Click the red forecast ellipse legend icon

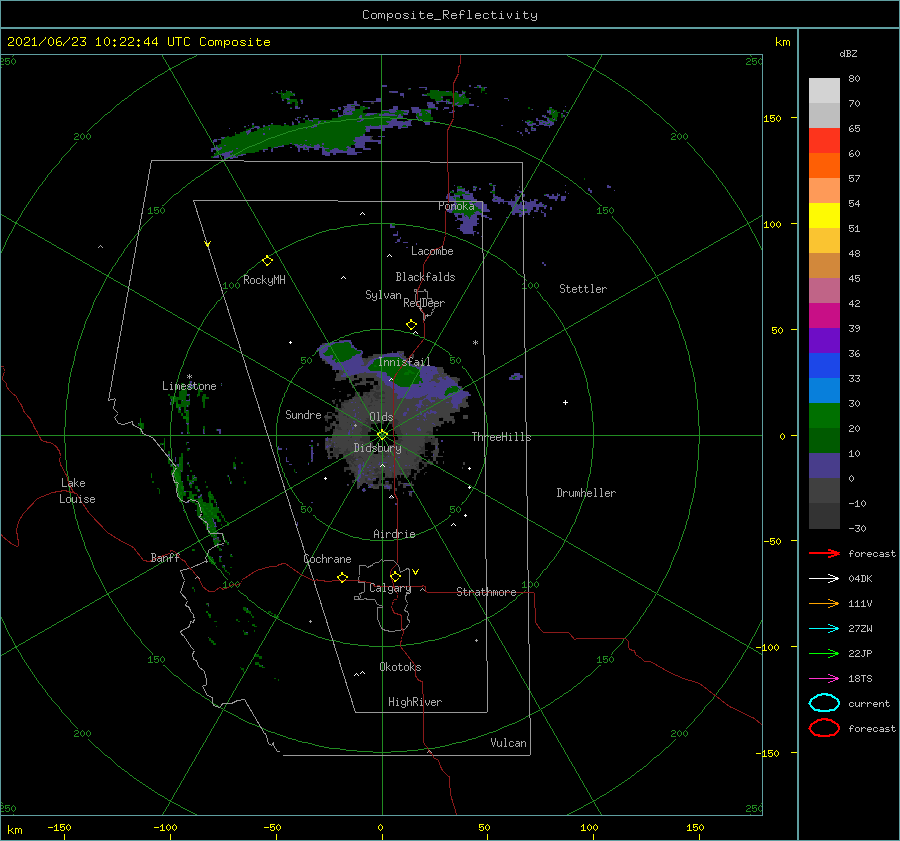click(x=824, y=728)
